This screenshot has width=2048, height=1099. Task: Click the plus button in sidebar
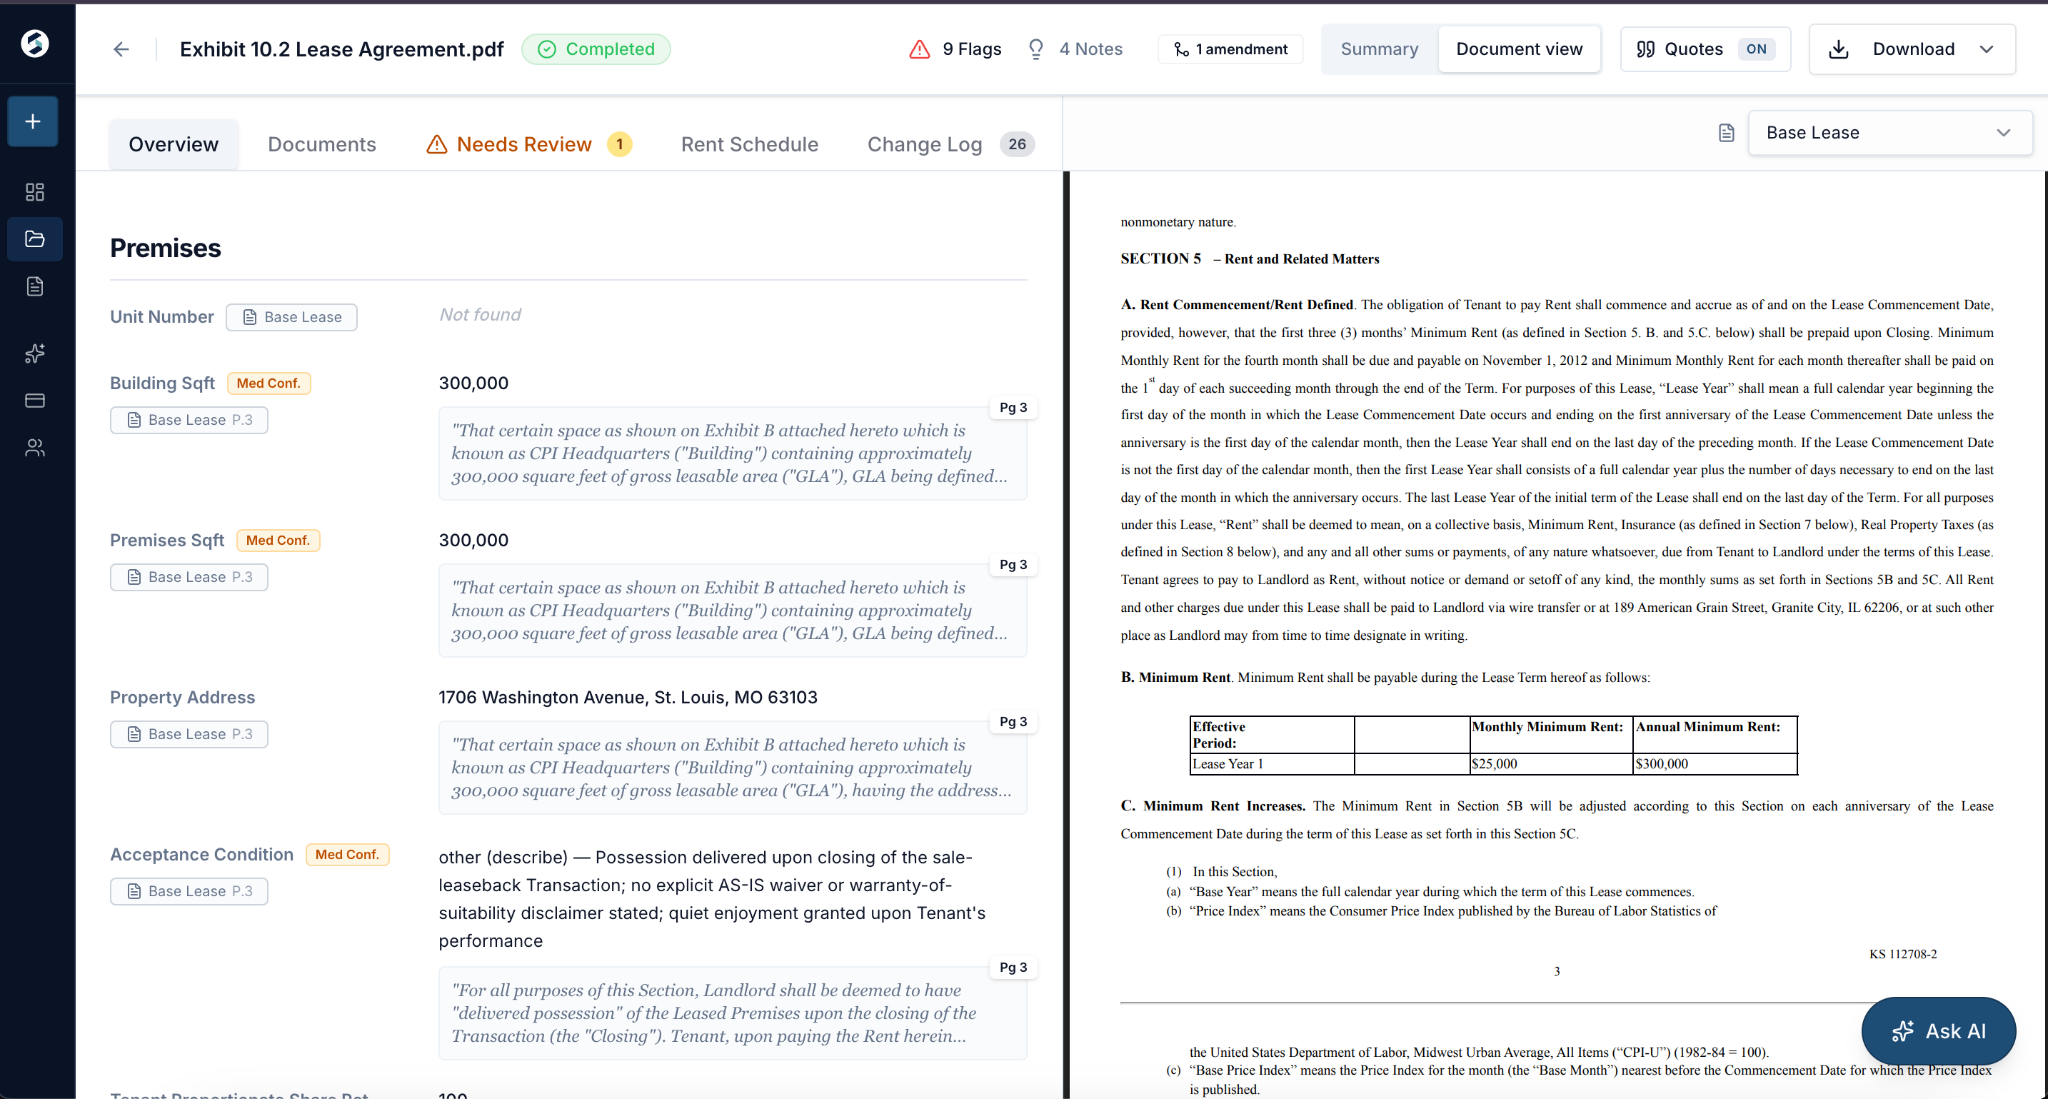[x=33, y=122]
